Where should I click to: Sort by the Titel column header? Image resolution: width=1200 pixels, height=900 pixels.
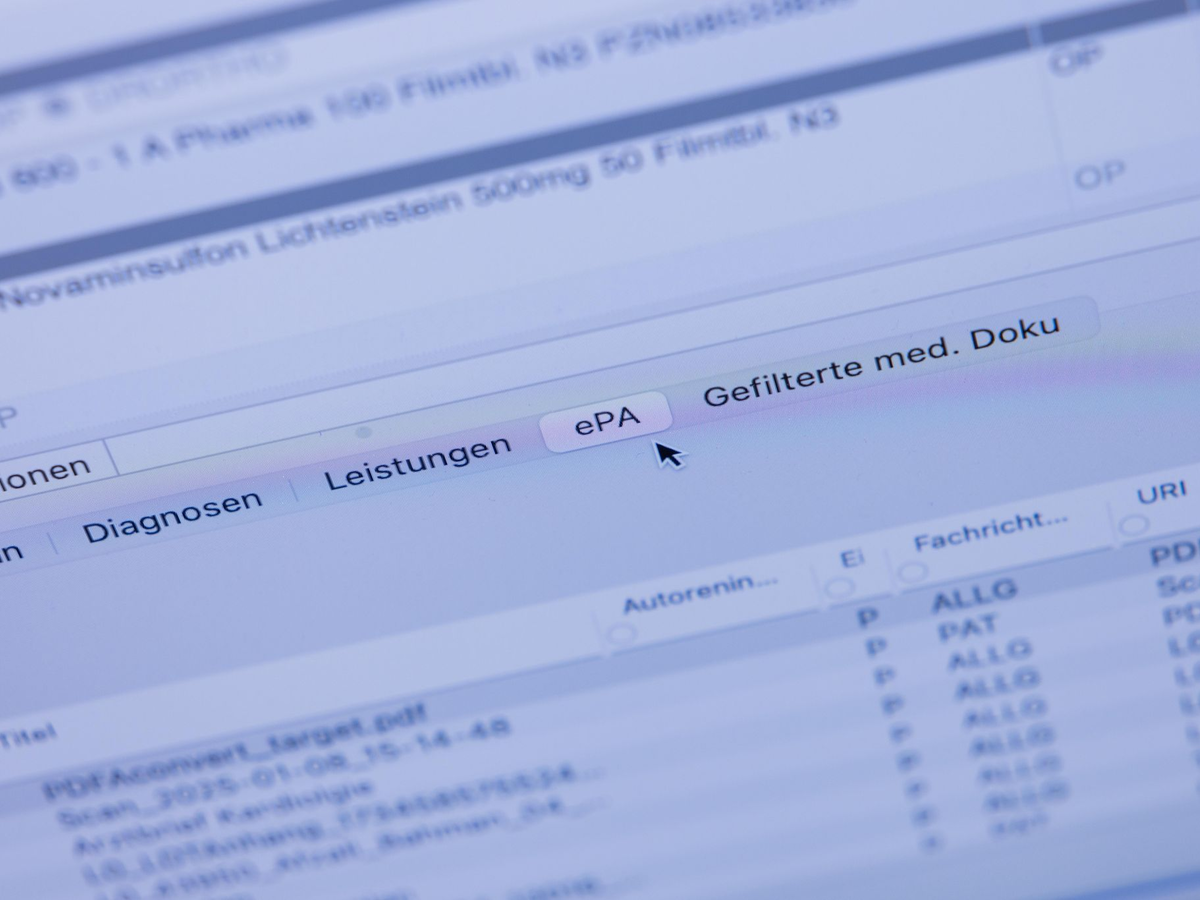coord(27,739)
